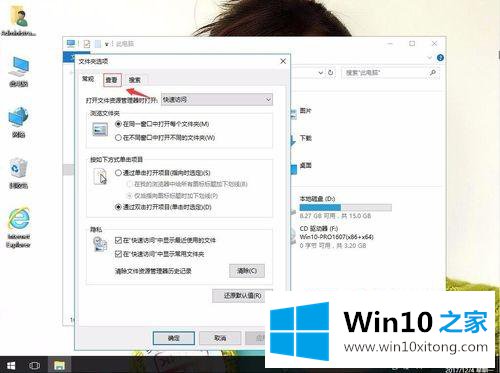The height and width of the screenshot is (373, 500).
Task: Select 通过单击打开项目(指向时选定) option
Action: (163, 173)
